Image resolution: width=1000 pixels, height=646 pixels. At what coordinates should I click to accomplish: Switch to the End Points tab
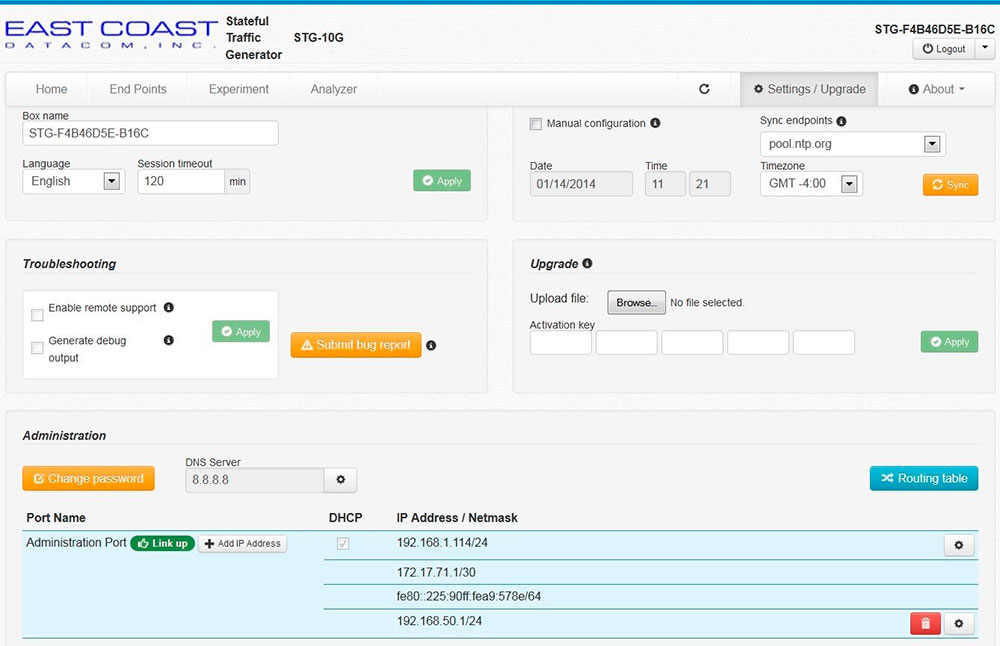pos(138,89)
